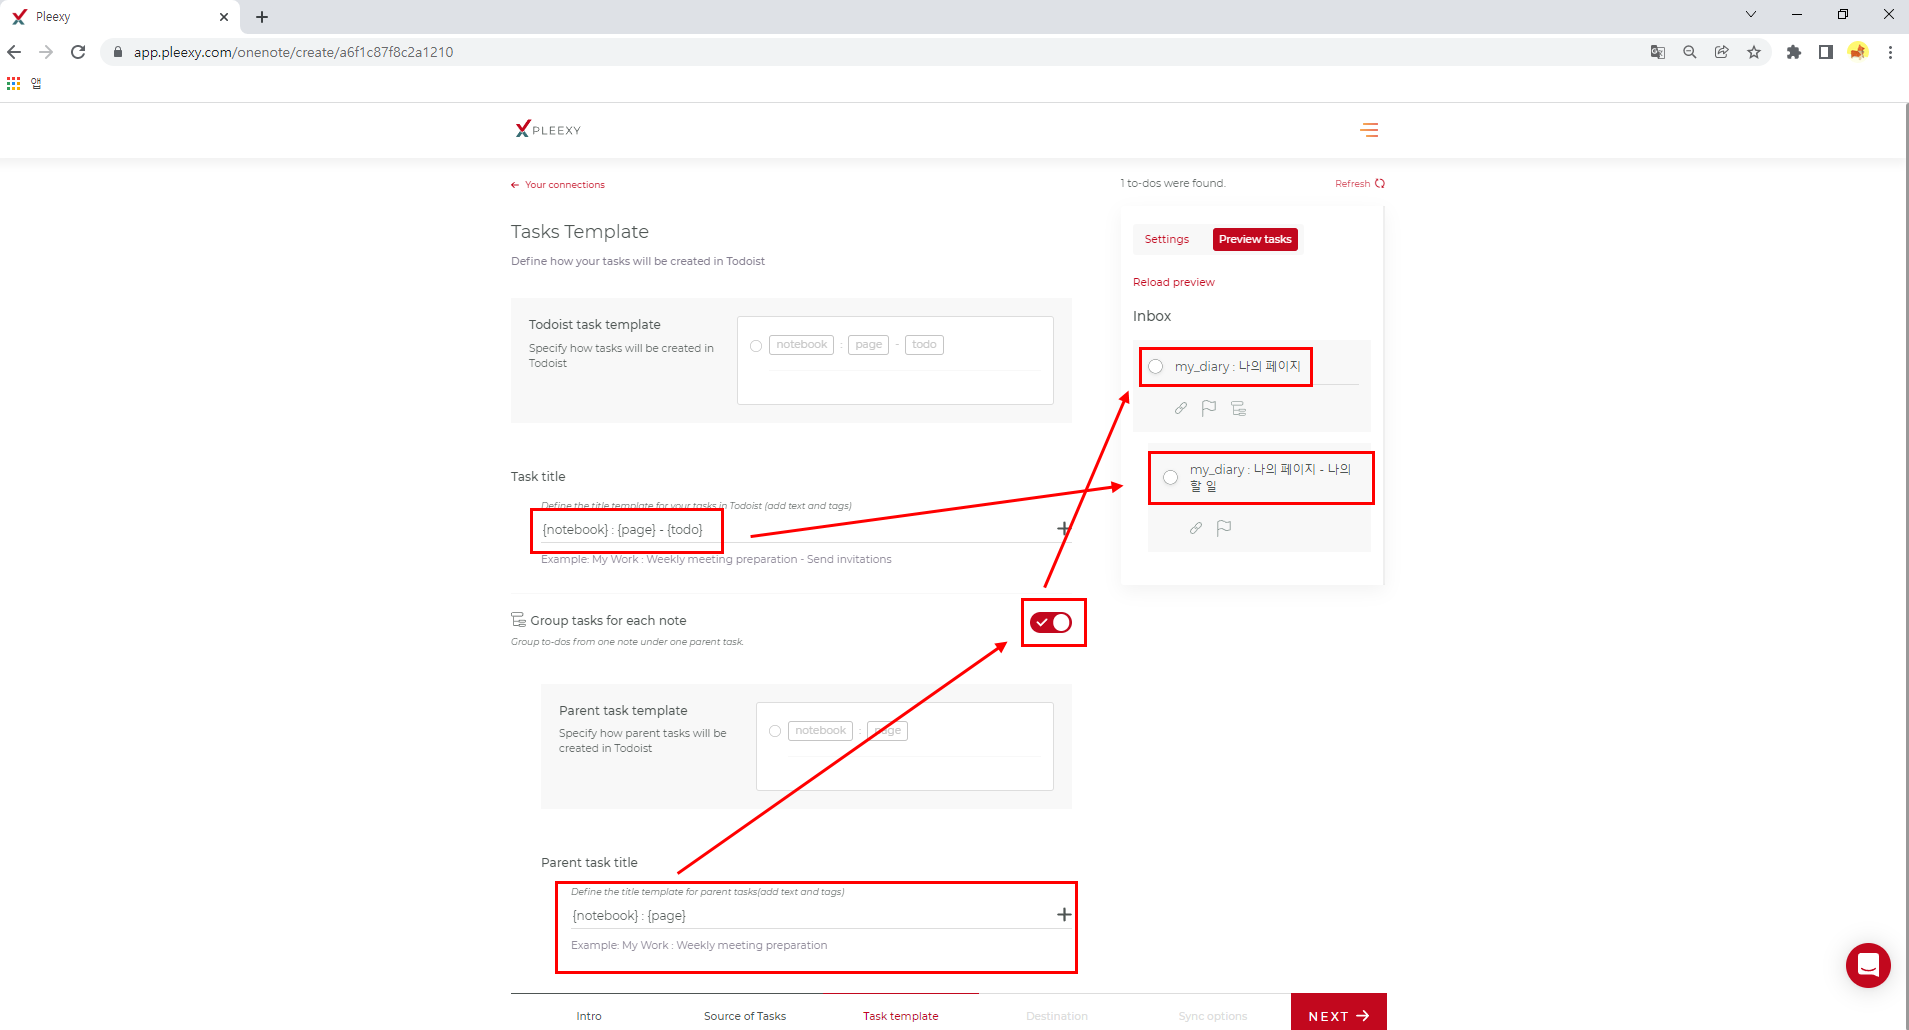Viewport: 1909px width, 1030px height.
Task: Click the browser forward arrow
Action: [x=46, y=52]
